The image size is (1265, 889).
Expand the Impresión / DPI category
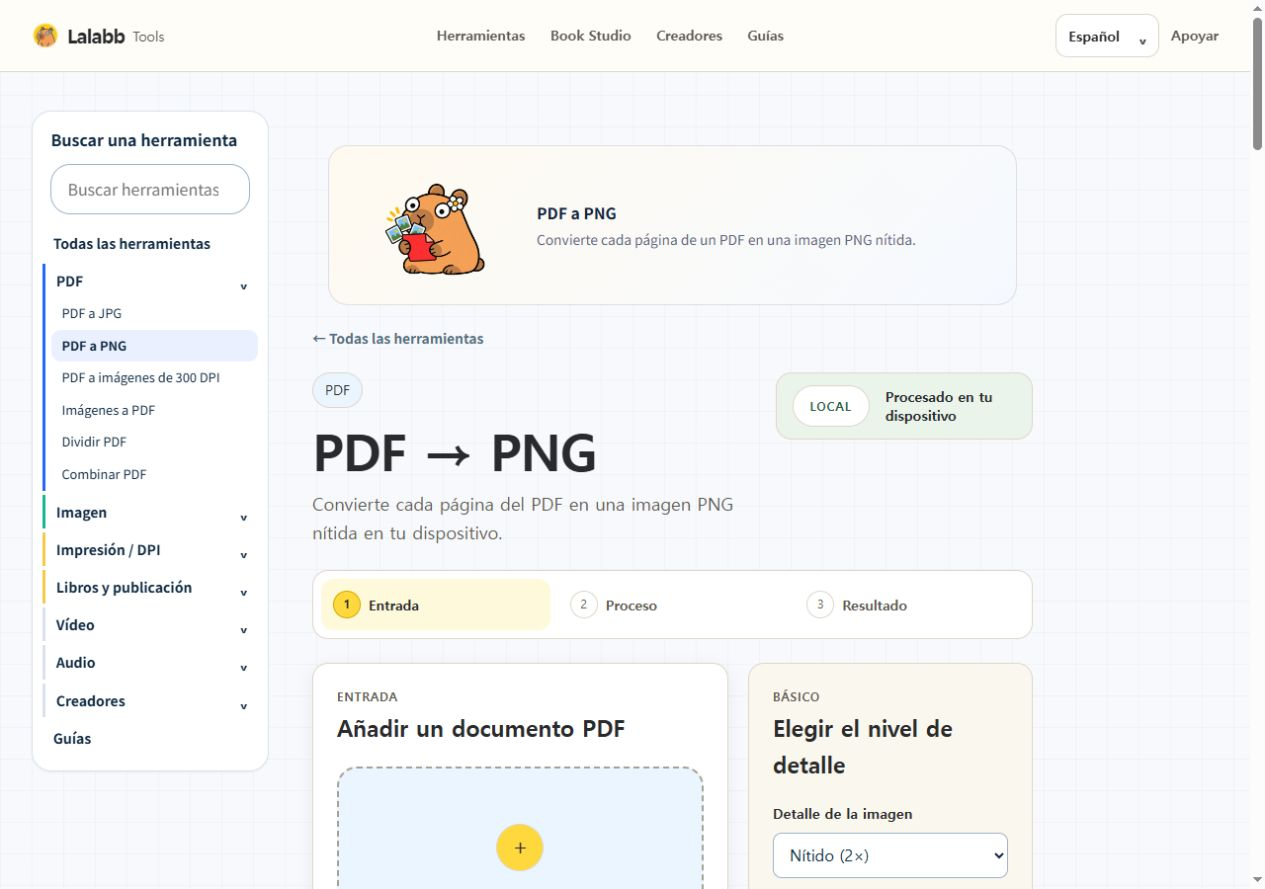pos(150,550)
